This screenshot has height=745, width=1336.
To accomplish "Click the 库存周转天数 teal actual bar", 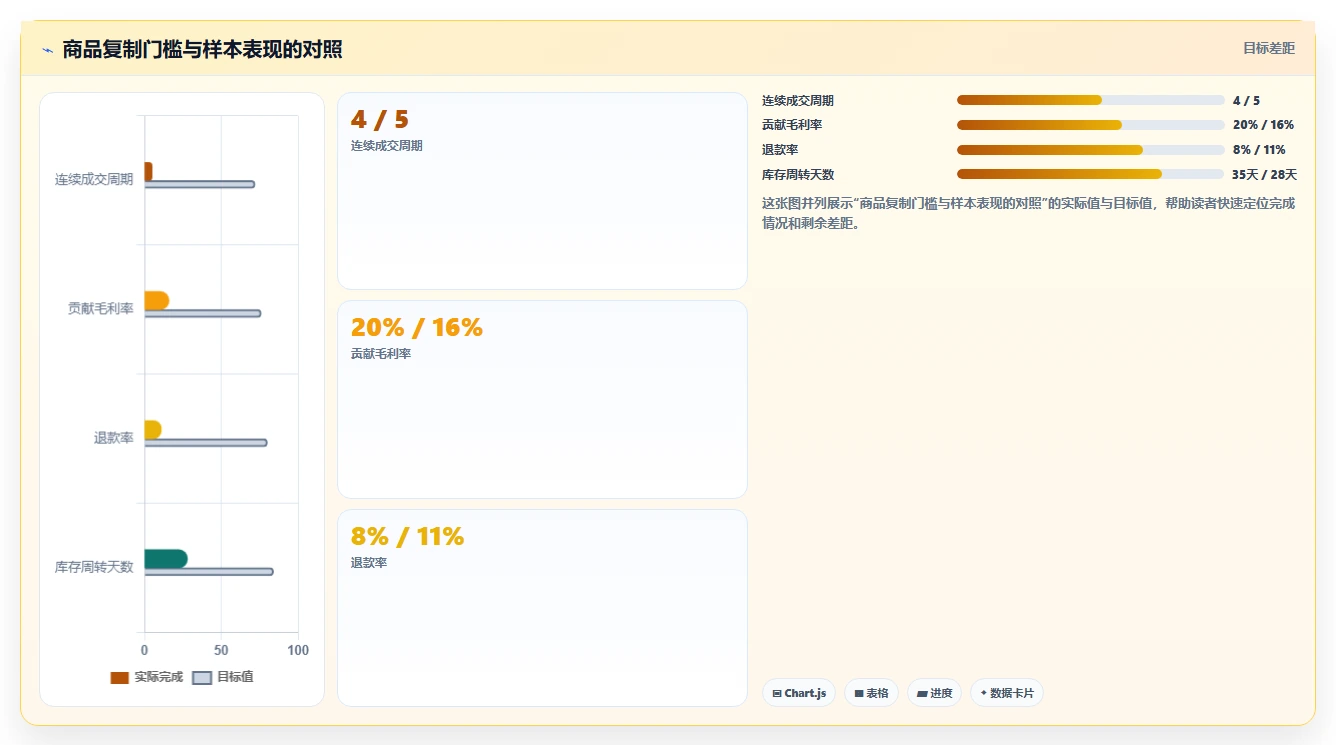I will tap(165, 559).
